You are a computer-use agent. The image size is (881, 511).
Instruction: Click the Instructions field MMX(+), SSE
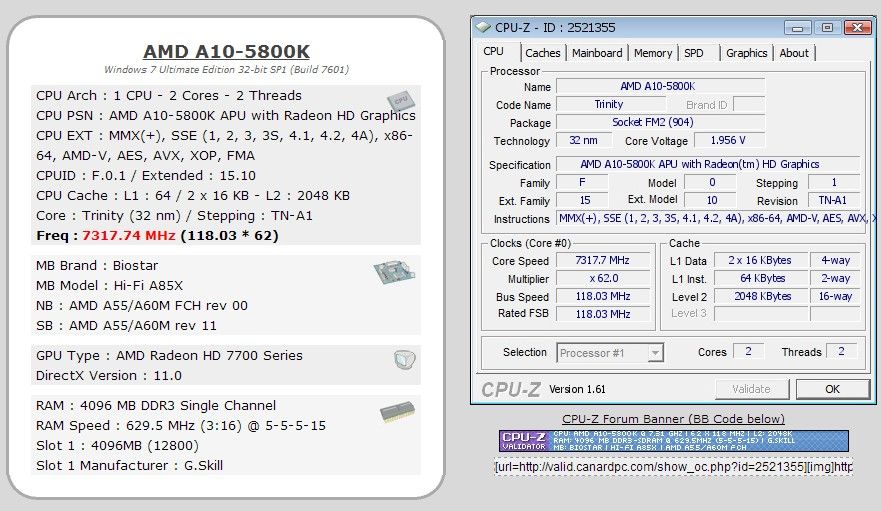coord(714,218)
